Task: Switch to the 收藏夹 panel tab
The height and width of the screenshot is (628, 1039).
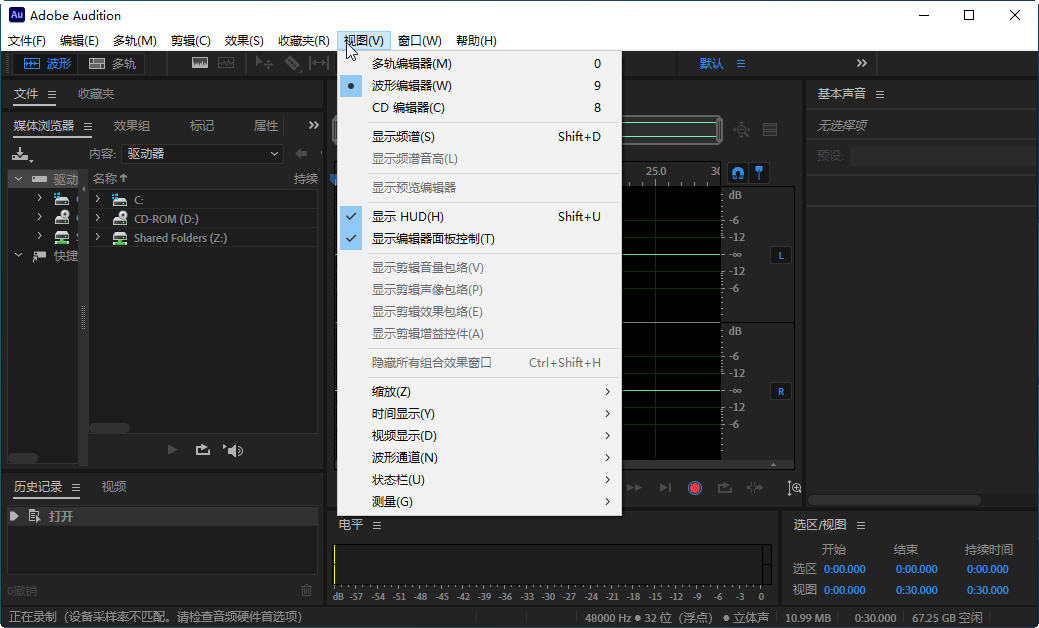Action: (95, 94)
